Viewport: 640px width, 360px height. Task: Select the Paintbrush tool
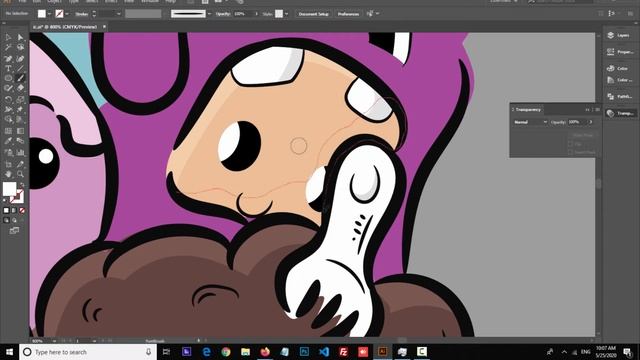click(x=20, y=78)
